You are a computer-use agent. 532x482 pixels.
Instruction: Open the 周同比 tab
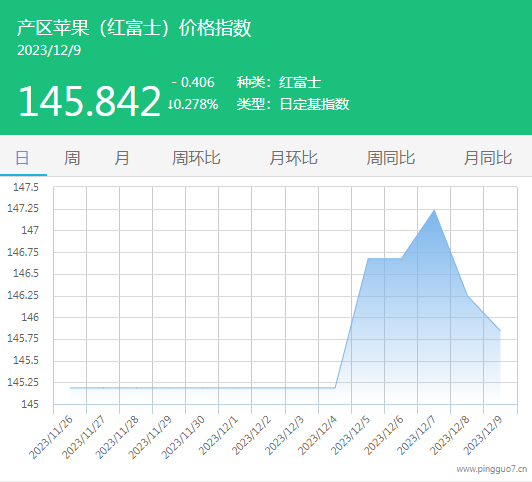click(x=391, y=158)
